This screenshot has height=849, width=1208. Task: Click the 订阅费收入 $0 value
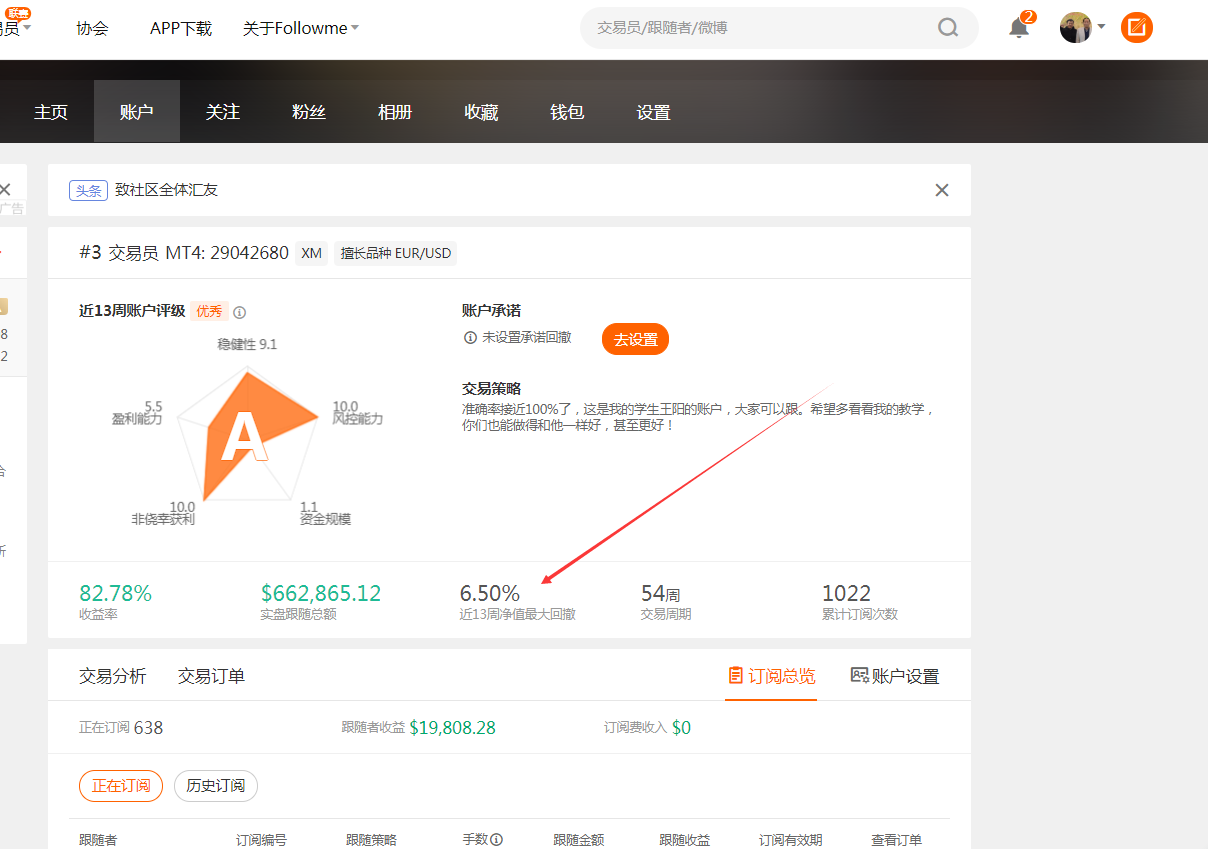point(681,728)
